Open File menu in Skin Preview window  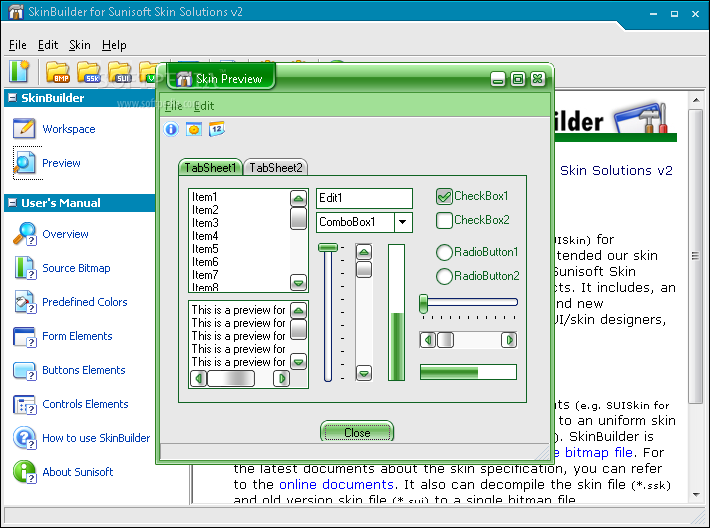[x=173, y=106]
